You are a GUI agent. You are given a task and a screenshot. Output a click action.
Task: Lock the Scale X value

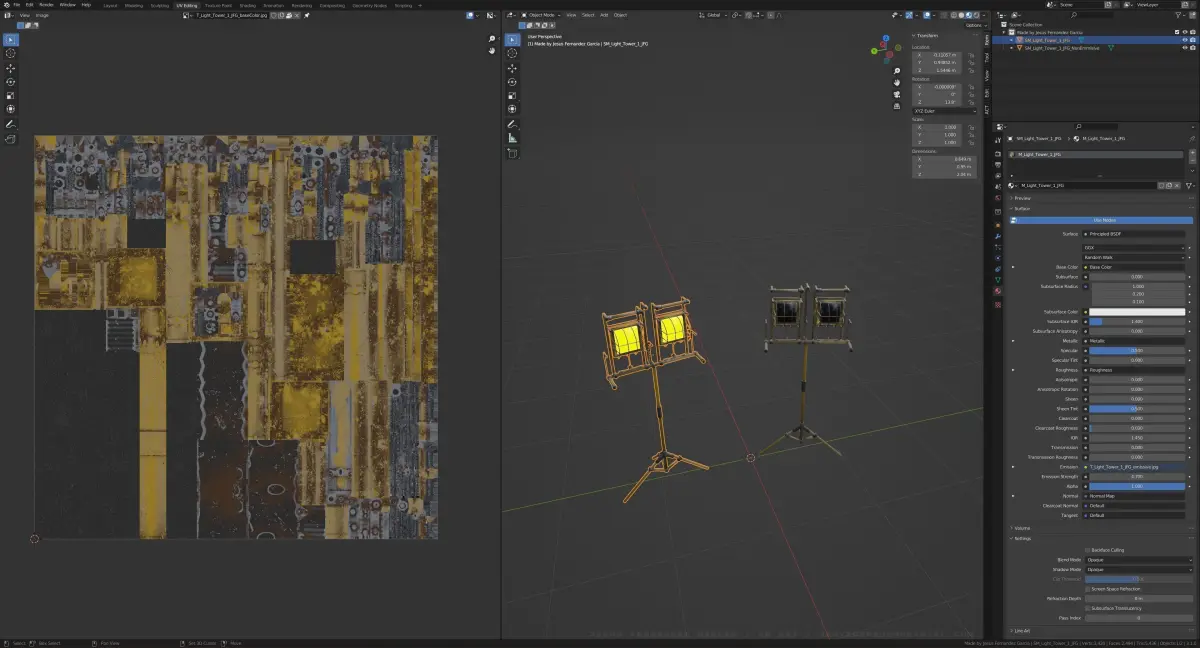[971, 127]
